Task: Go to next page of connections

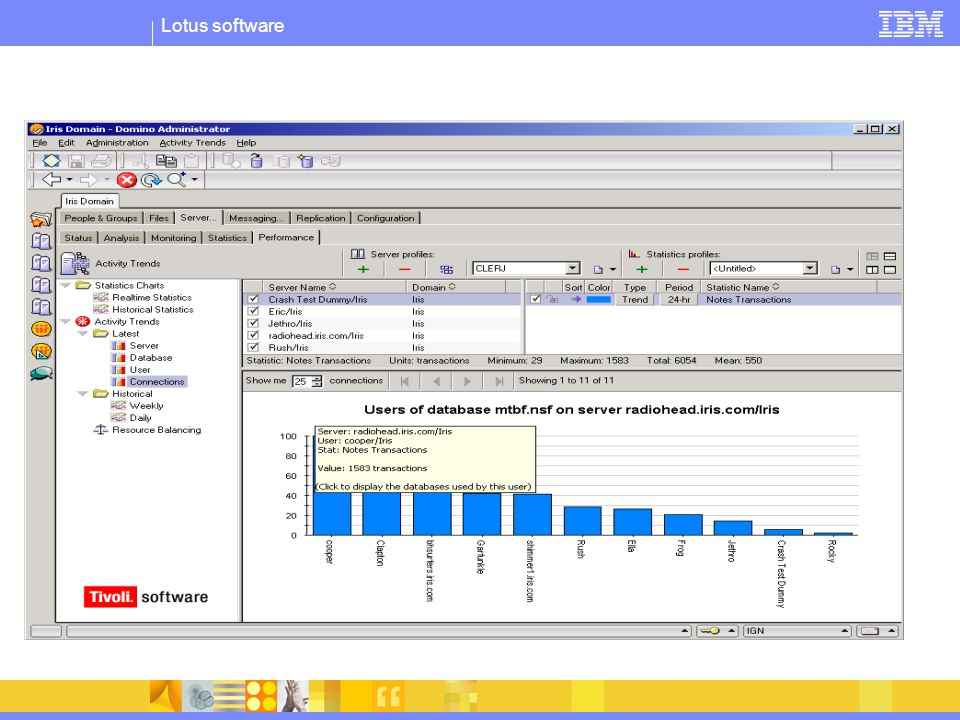Action: tap(467, 381)
